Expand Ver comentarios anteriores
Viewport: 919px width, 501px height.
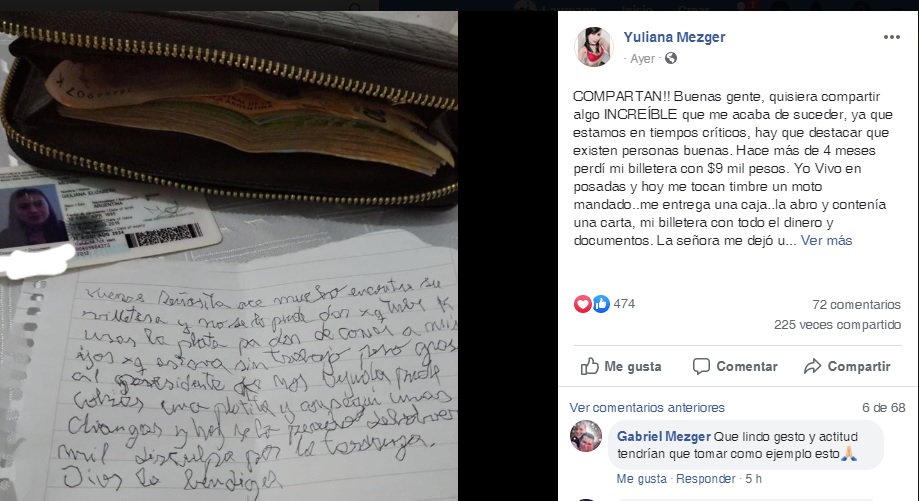click(647, 407)
